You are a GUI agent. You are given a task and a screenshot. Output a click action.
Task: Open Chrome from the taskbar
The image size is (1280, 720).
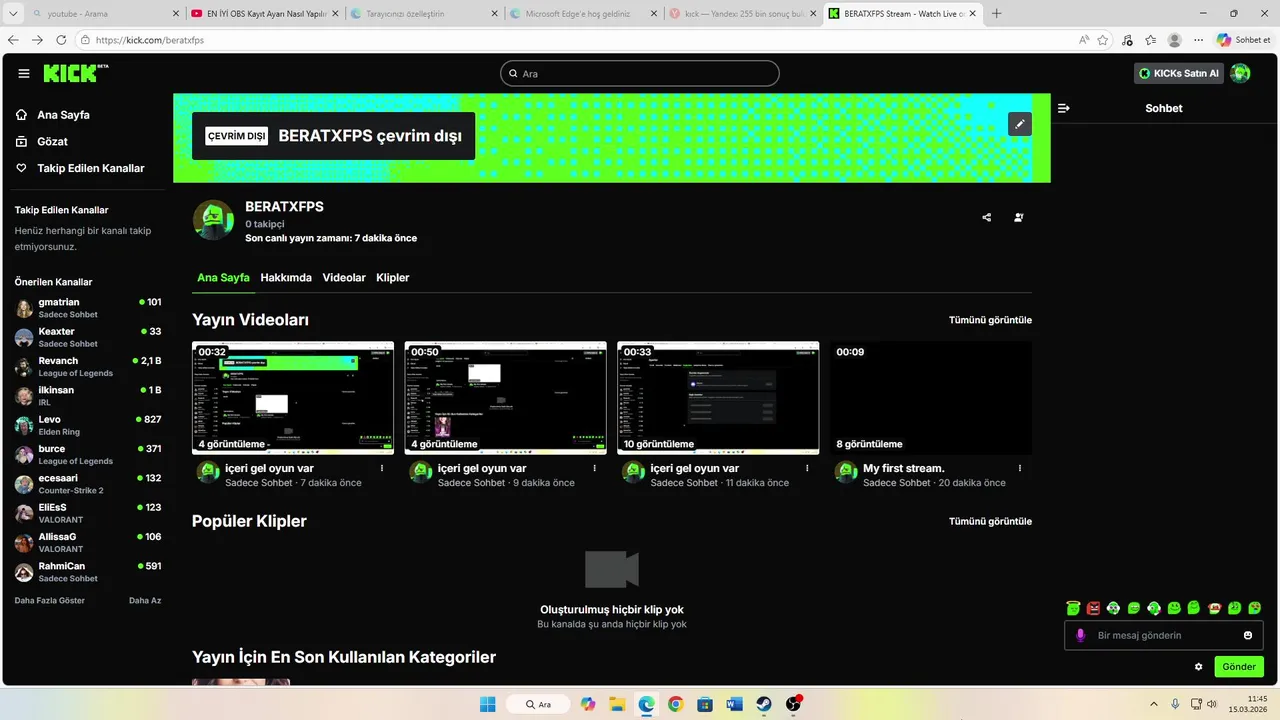[x=676, y=704]
